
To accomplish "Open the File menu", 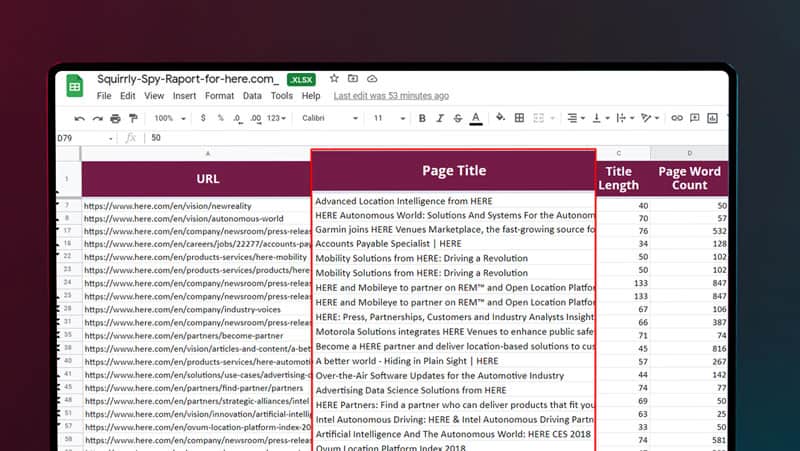I will (x=104, y=96).
